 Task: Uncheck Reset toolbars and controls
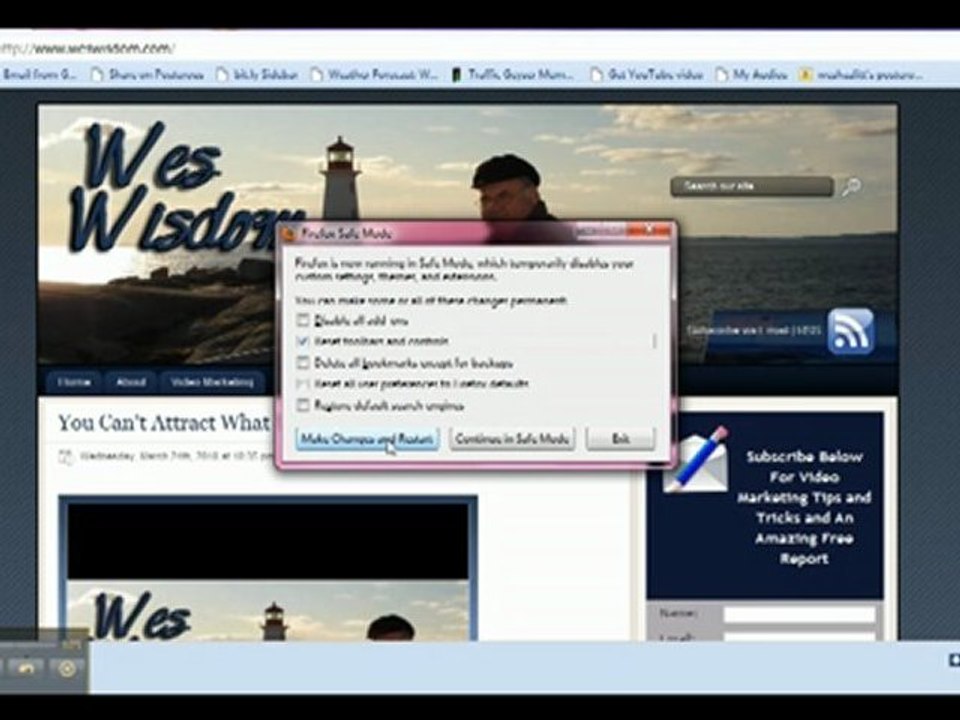(x=302, y=341)
